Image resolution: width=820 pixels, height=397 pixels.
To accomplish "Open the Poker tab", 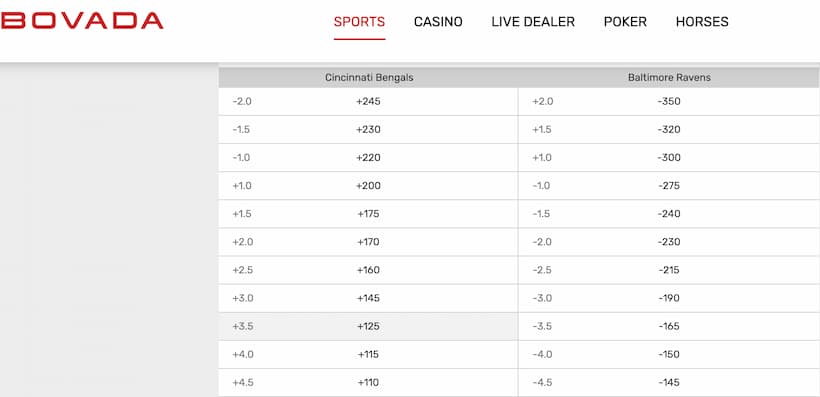I will (x=625, y=22).
